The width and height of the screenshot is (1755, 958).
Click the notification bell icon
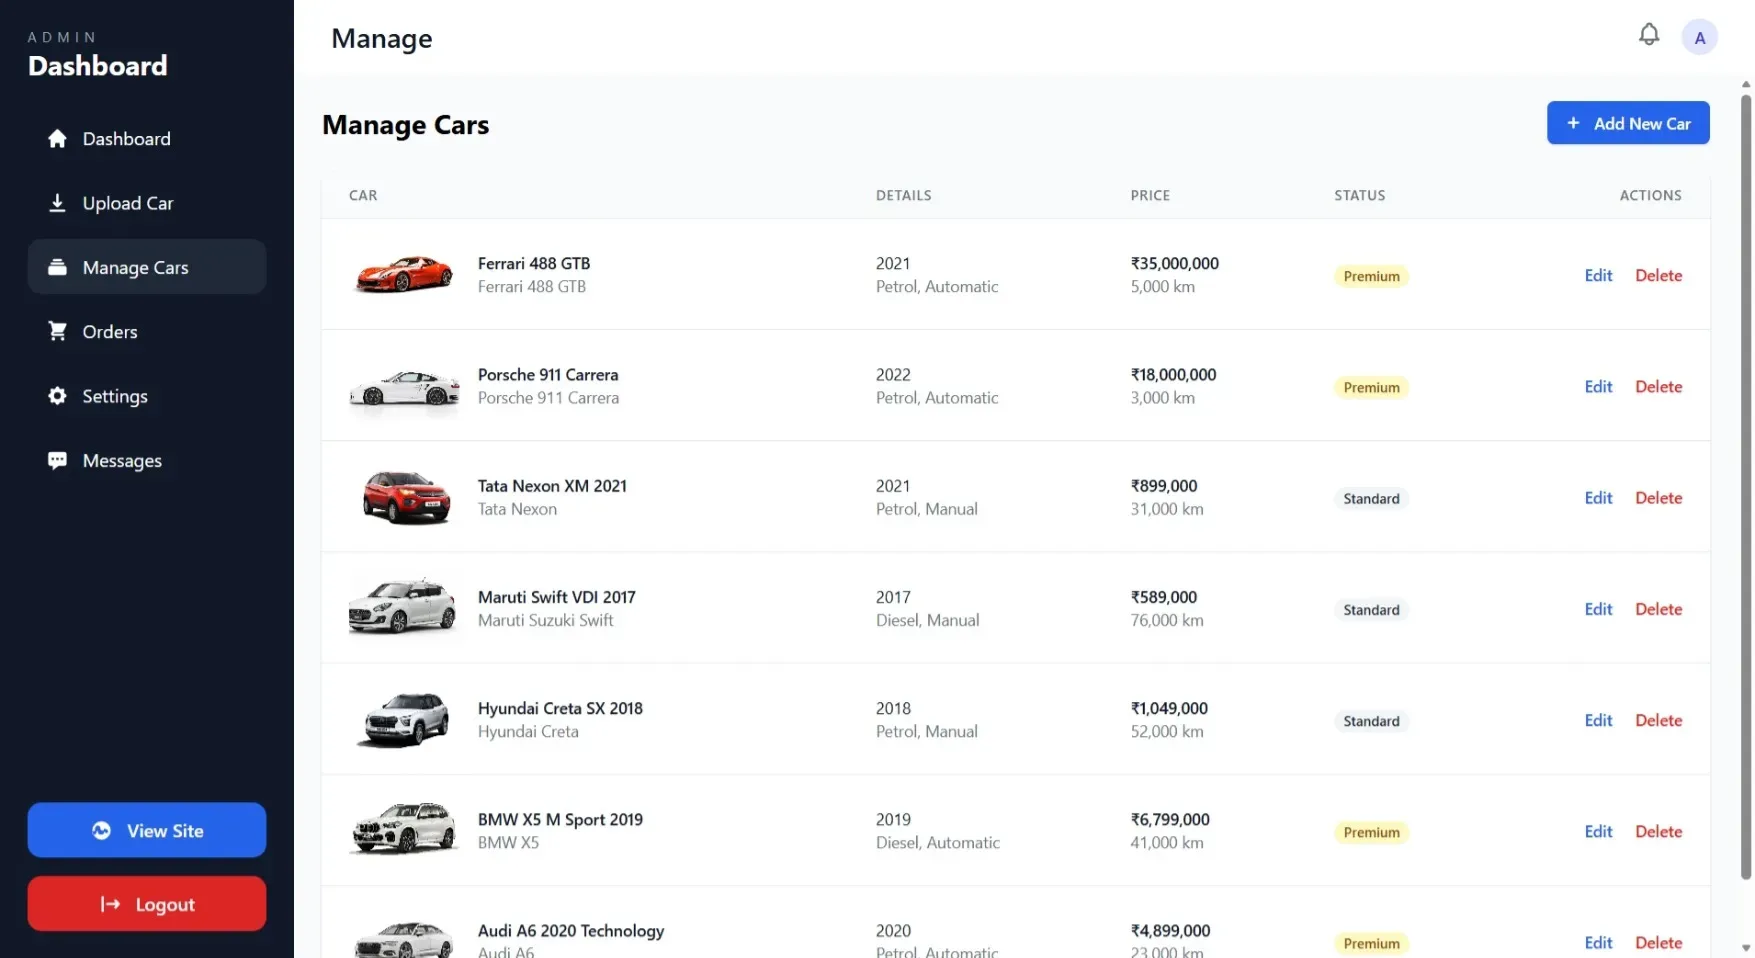tap(1648, 34)
